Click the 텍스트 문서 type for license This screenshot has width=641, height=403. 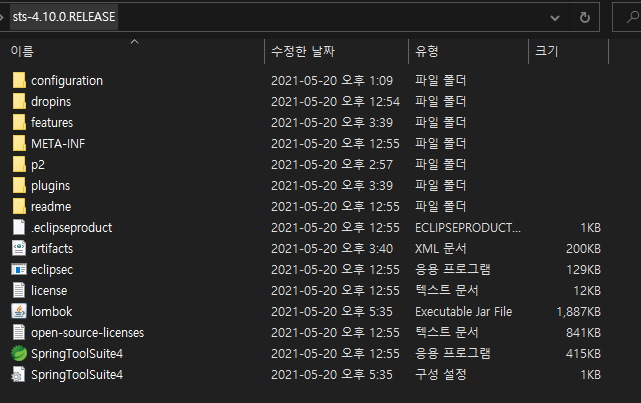tap(447, 291)
